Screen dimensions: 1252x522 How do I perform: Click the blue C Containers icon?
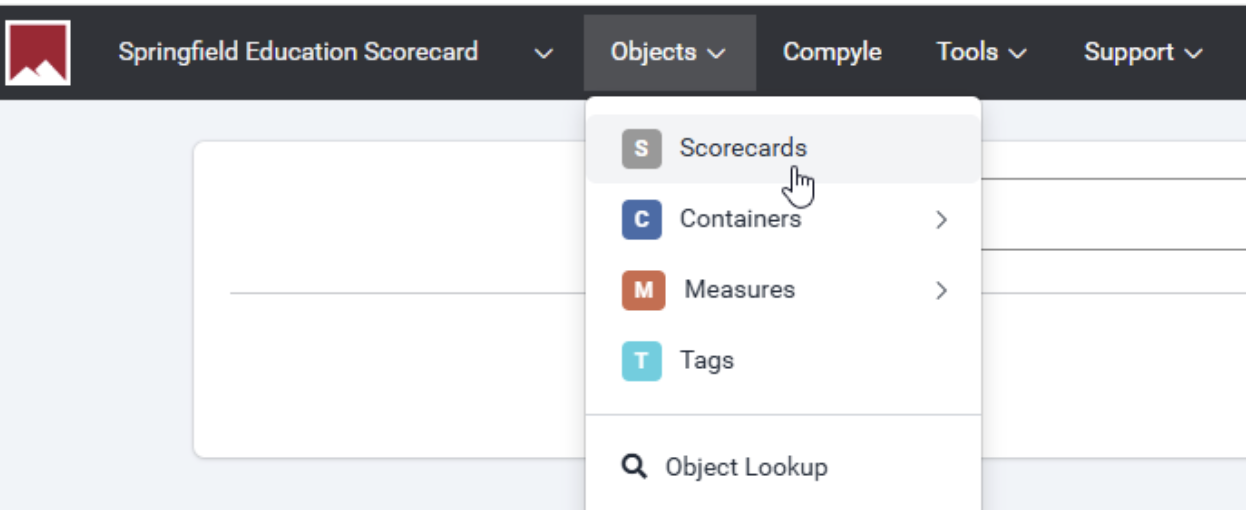tap(641, 219)
